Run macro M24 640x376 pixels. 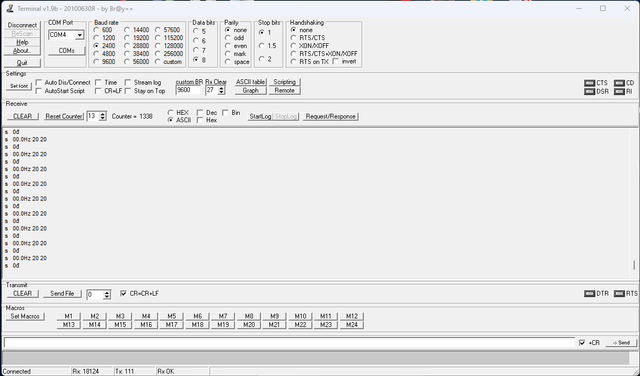point(352,325)
